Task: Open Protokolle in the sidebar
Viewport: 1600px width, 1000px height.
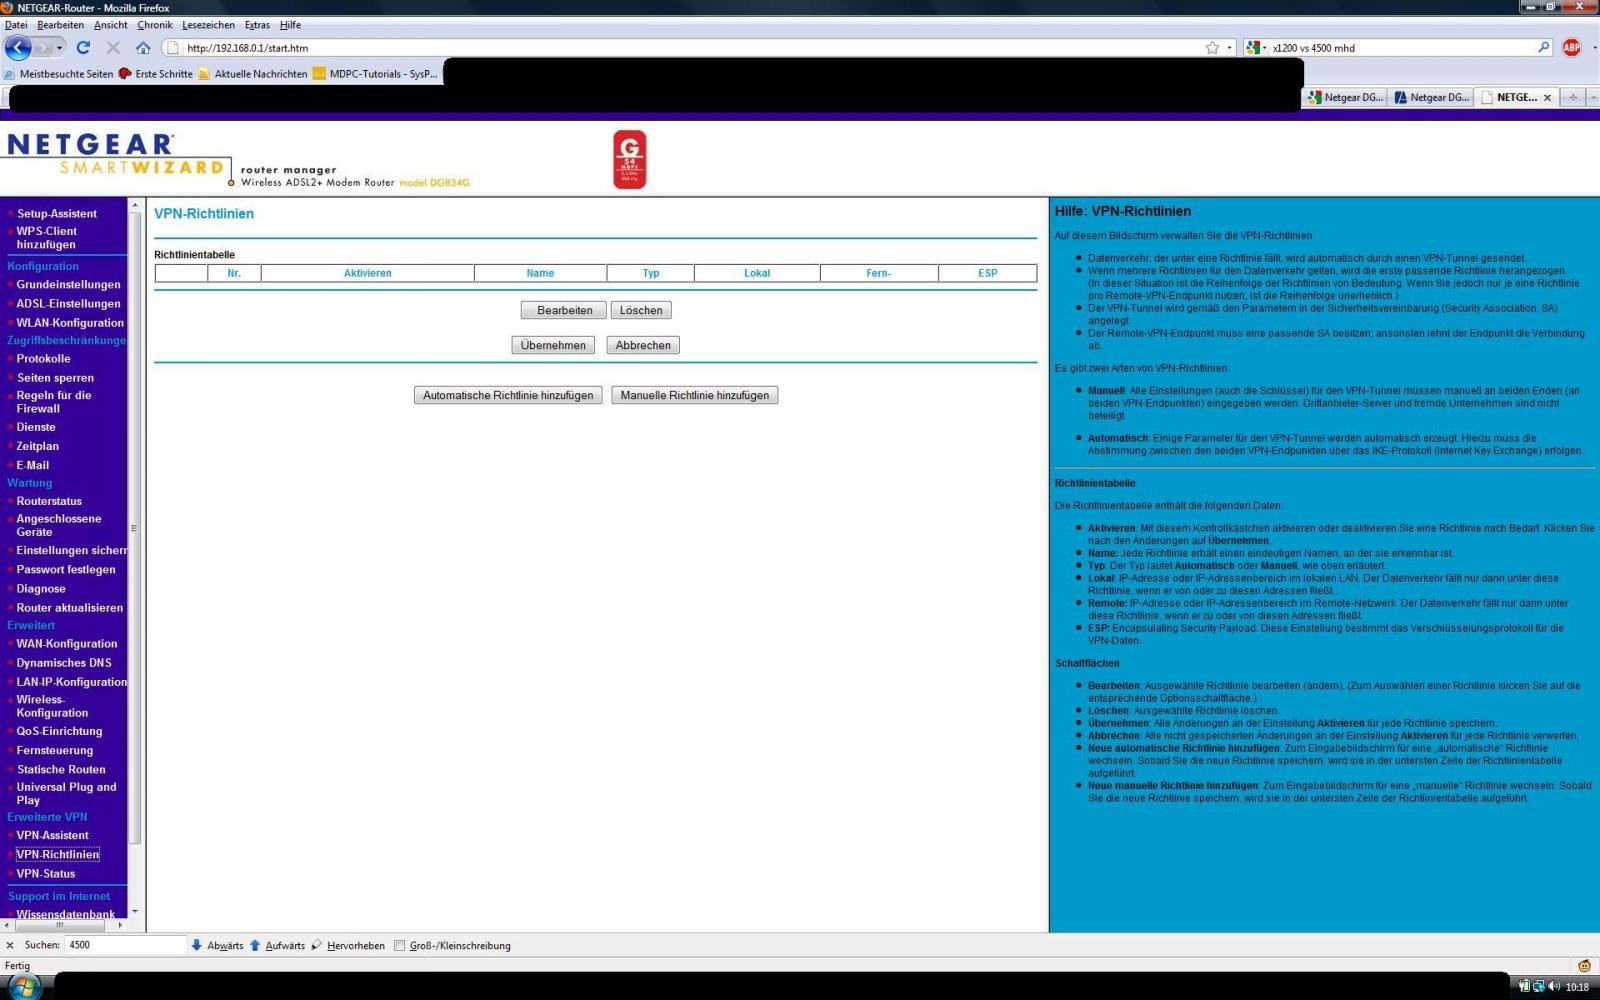Action: pos(43,359)
